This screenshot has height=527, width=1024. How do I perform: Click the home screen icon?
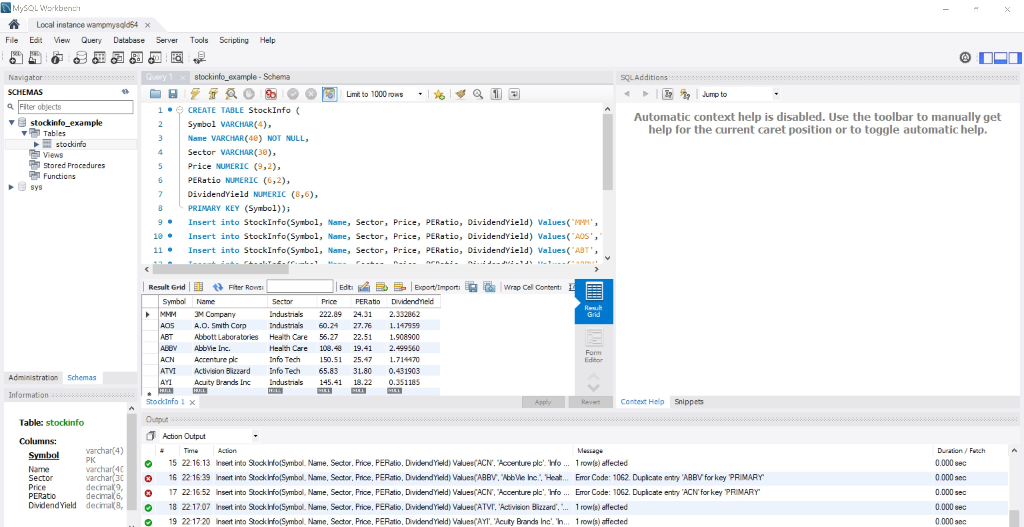(x=13, y=24)
